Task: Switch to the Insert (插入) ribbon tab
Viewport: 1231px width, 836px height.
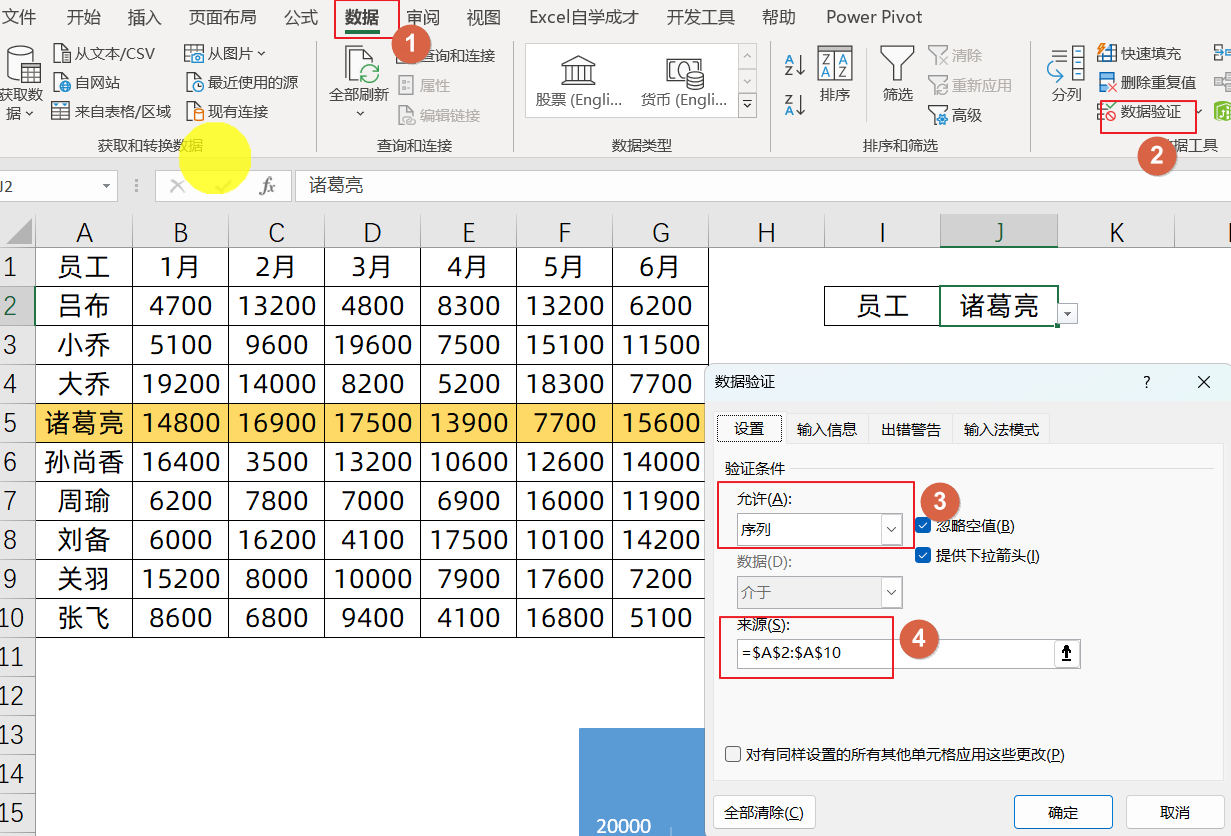Action: click(144, 17)
